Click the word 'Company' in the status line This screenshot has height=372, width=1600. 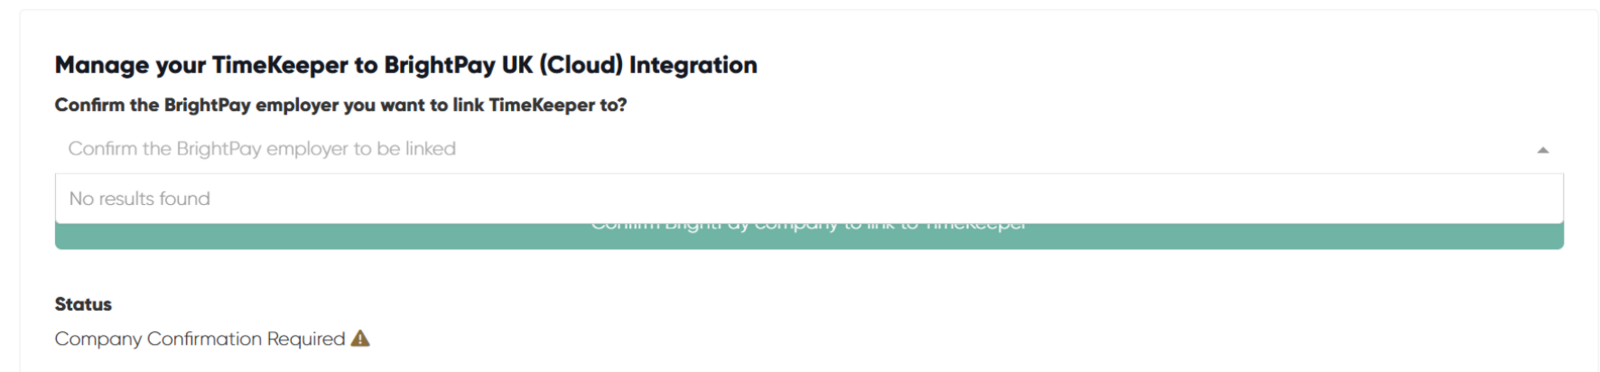pos(98,339)
